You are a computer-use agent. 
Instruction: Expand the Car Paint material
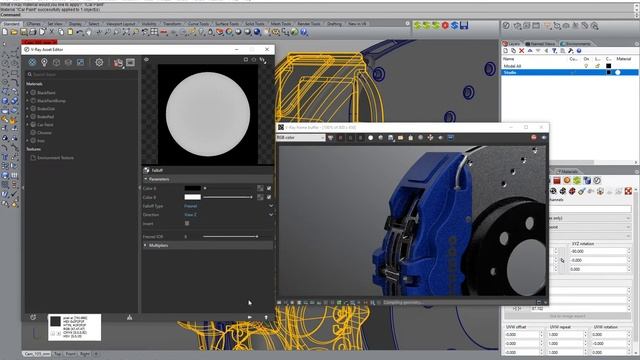tap(27, 124)
